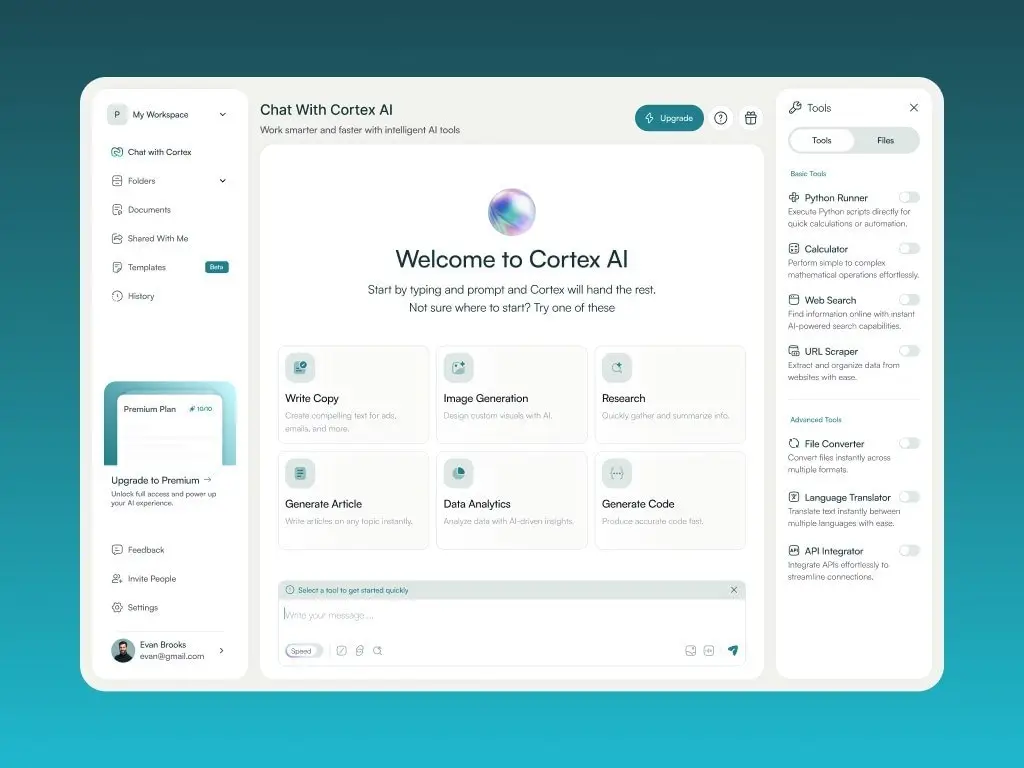Click the Cortex AI orb logo
This screenshot has width=1024, height=768.
pyautogui.click(x=512, y=212)
